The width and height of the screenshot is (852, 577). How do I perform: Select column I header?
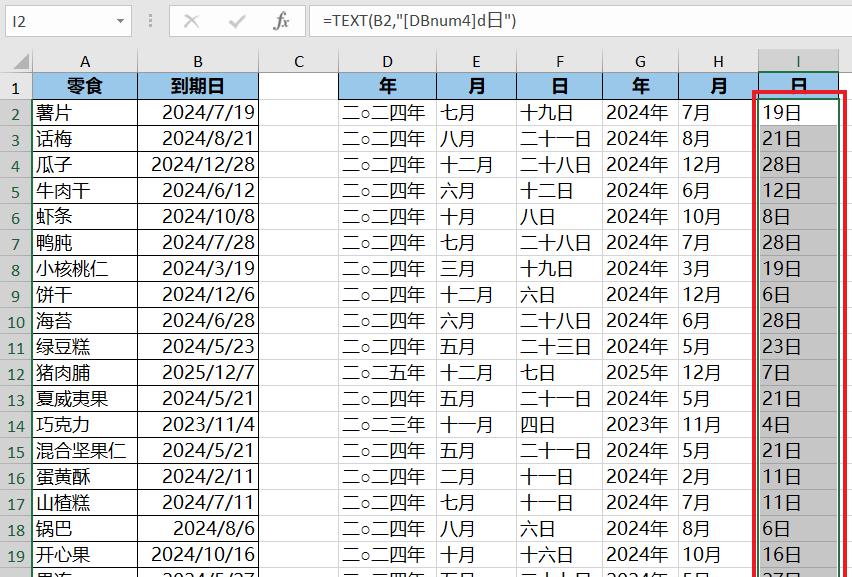tap(798, 62)
